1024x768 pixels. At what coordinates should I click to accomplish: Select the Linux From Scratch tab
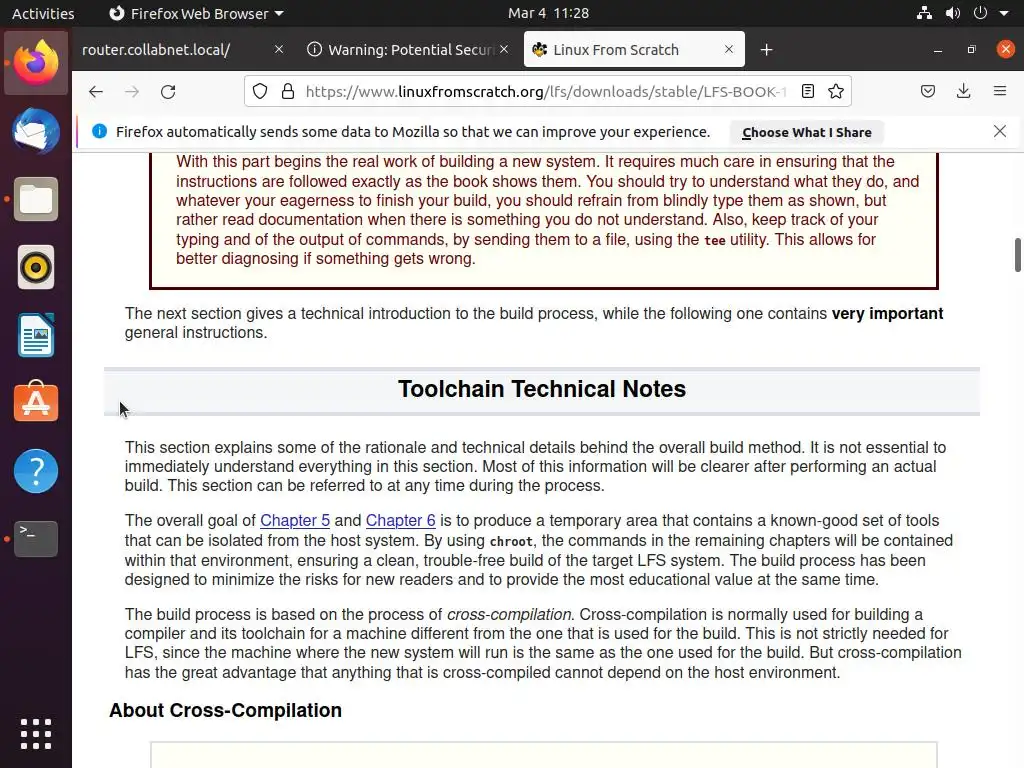pyautogui.click(x=633, y=50)
